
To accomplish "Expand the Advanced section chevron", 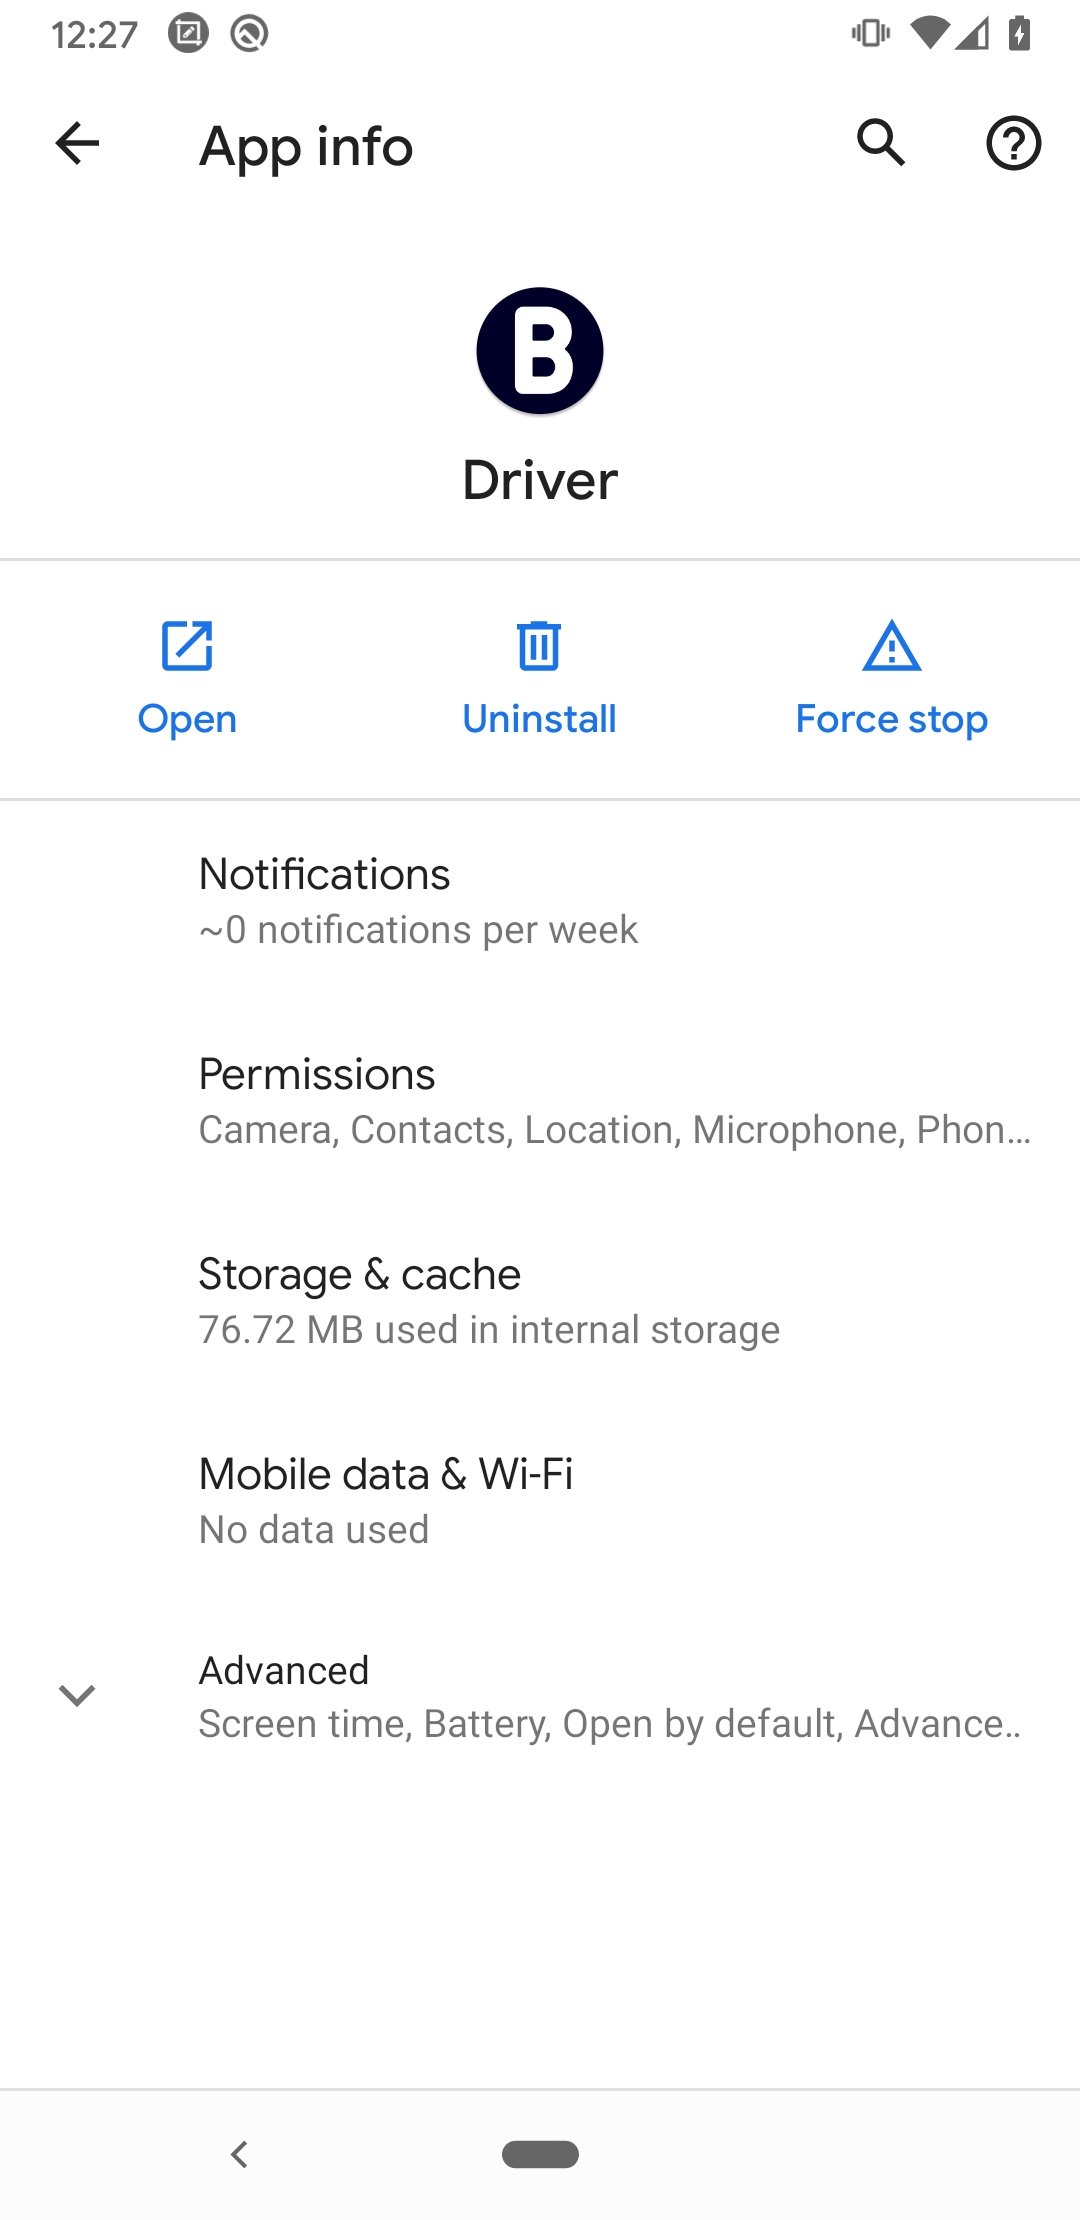I will click(x=77, y=1695).
